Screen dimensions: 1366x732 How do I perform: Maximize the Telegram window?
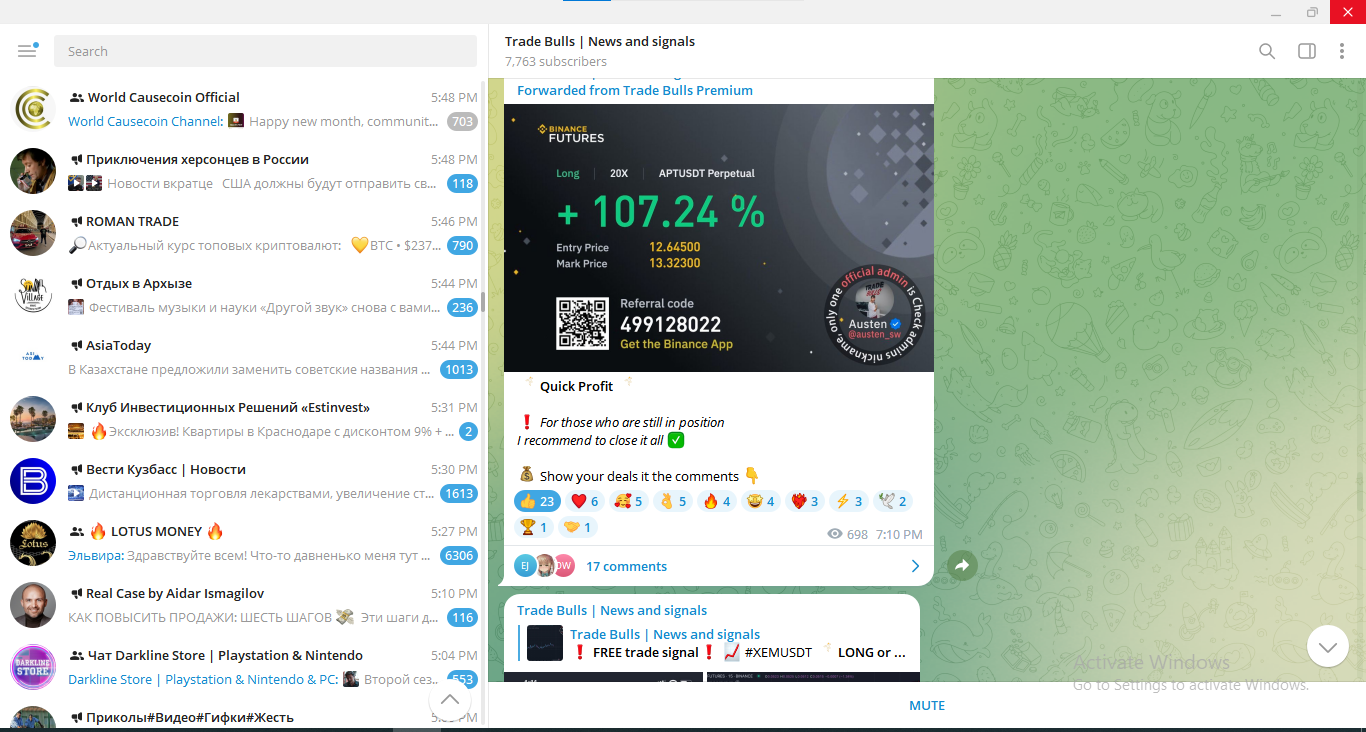1312,12
